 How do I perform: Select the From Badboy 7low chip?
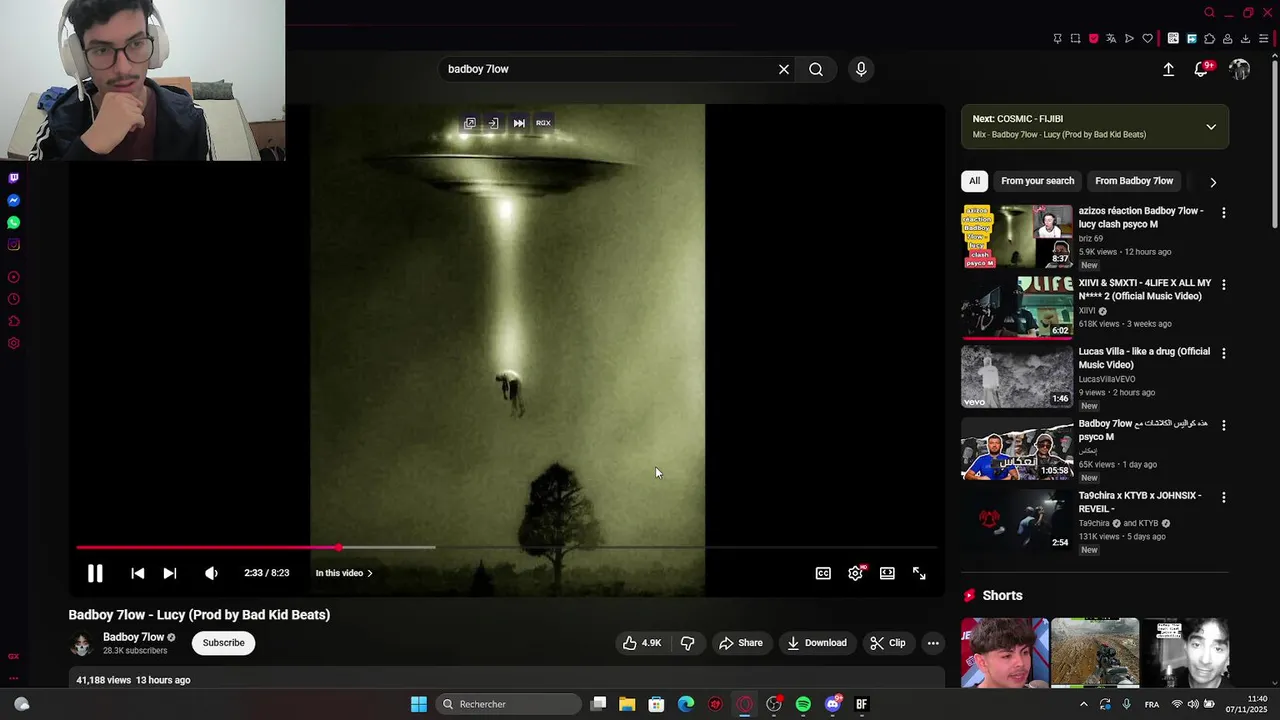[x=1134, y=181]
